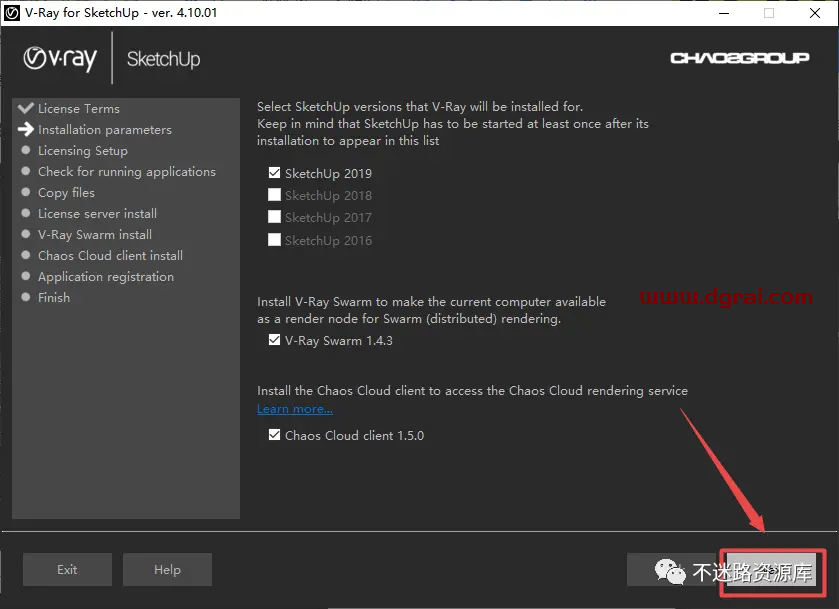Select the V-Ray Swarm install step
The height and width of the screenshot is (609, 839).
[95, 234]
